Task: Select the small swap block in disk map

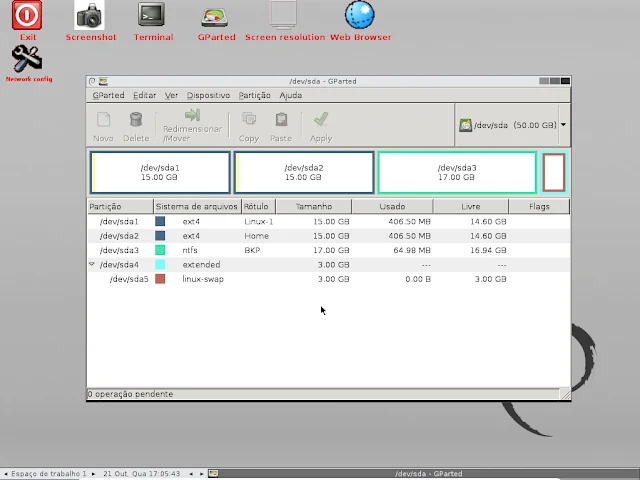Action: pyautogui.click(x=554, y=172)
